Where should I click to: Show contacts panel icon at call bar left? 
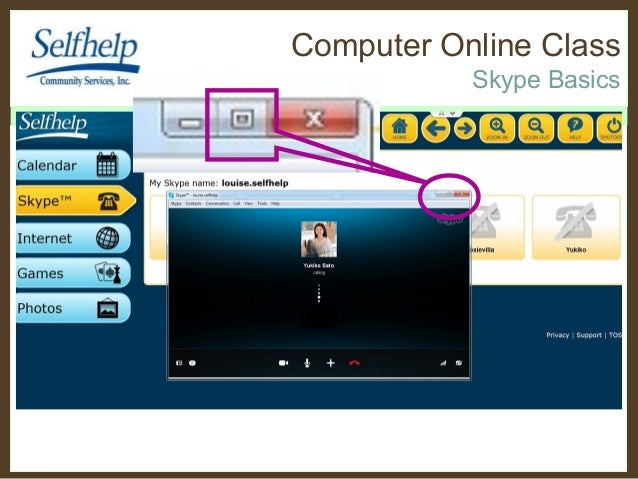tap(179, 363)
